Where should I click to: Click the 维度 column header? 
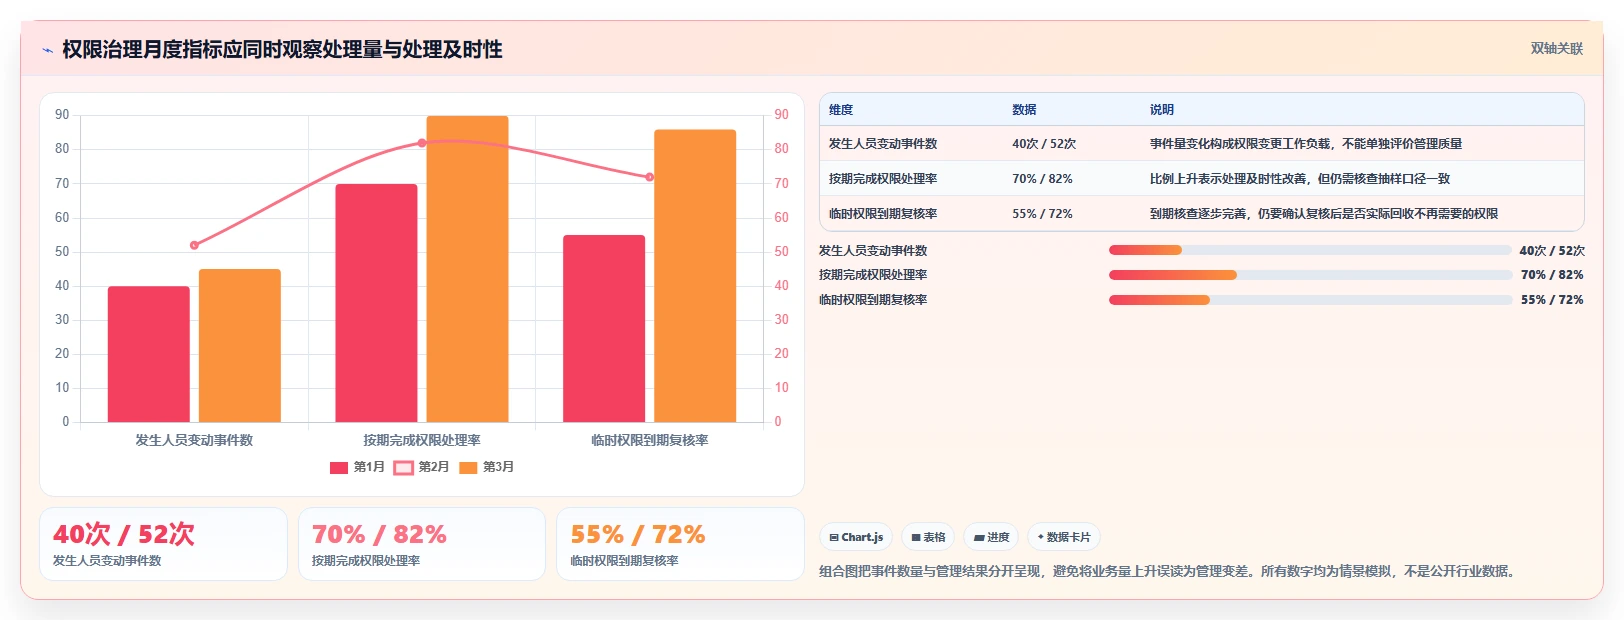click(x=841, y=110)
